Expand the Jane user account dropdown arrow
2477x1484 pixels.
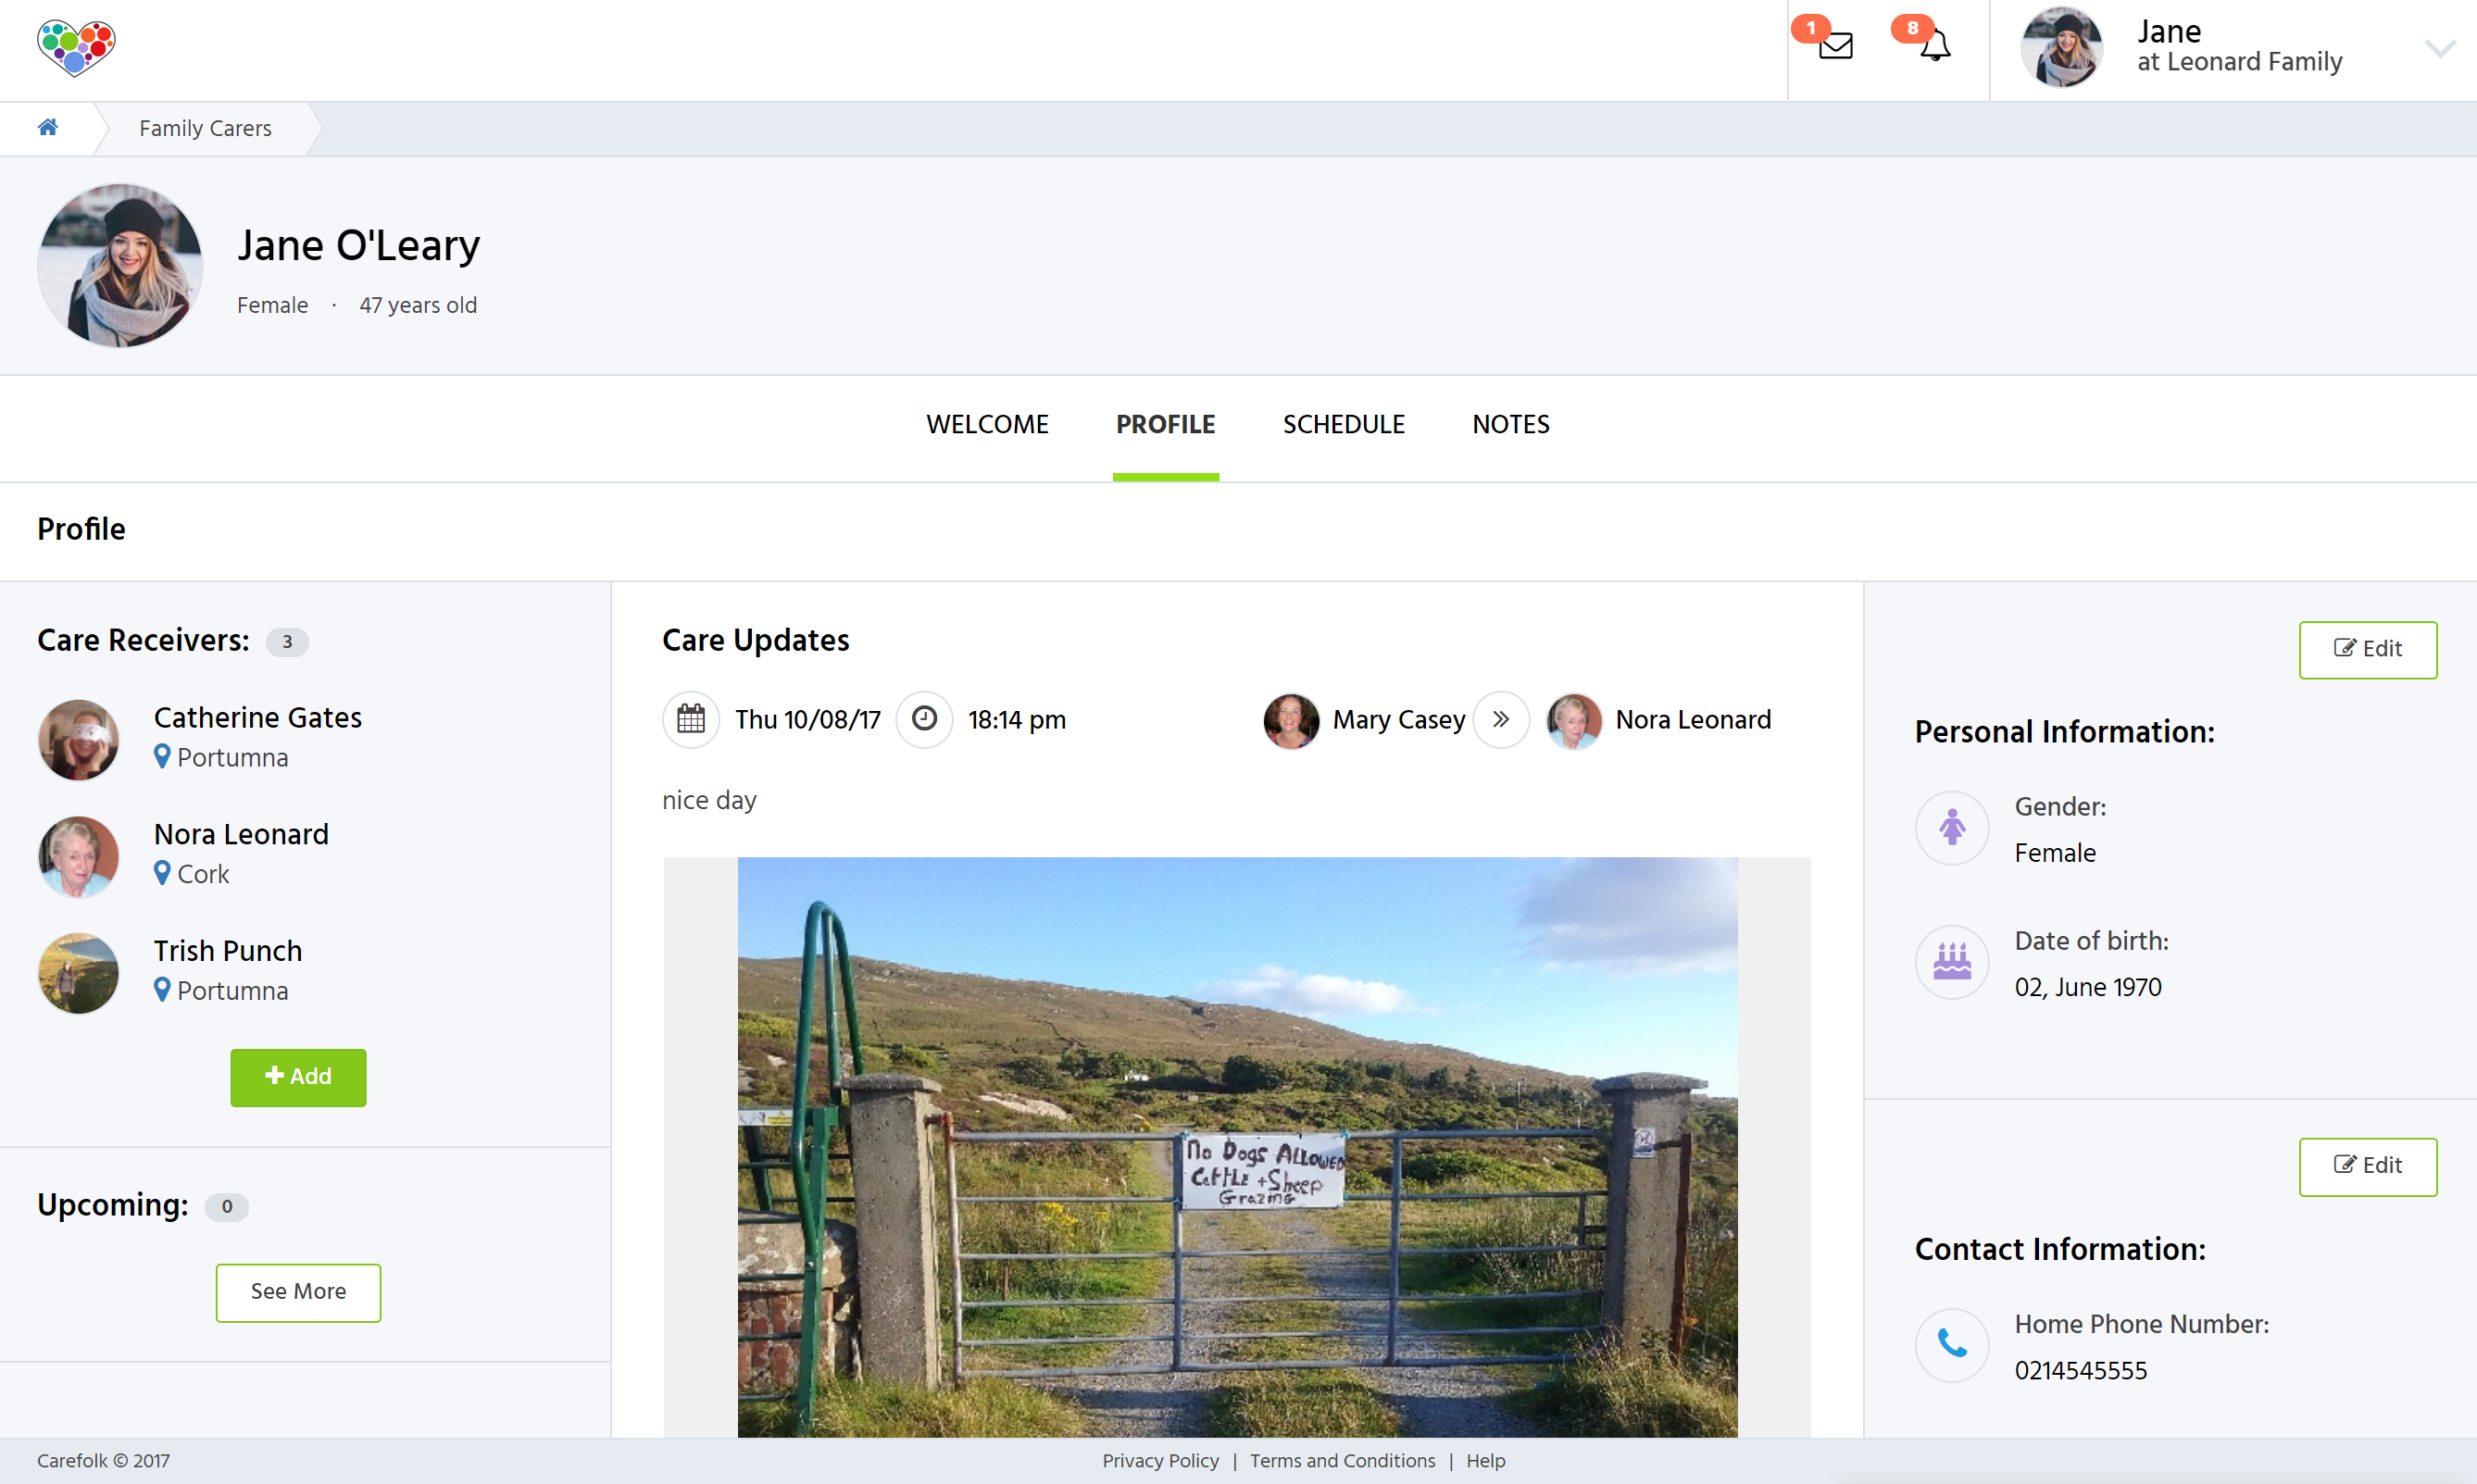2439,48
